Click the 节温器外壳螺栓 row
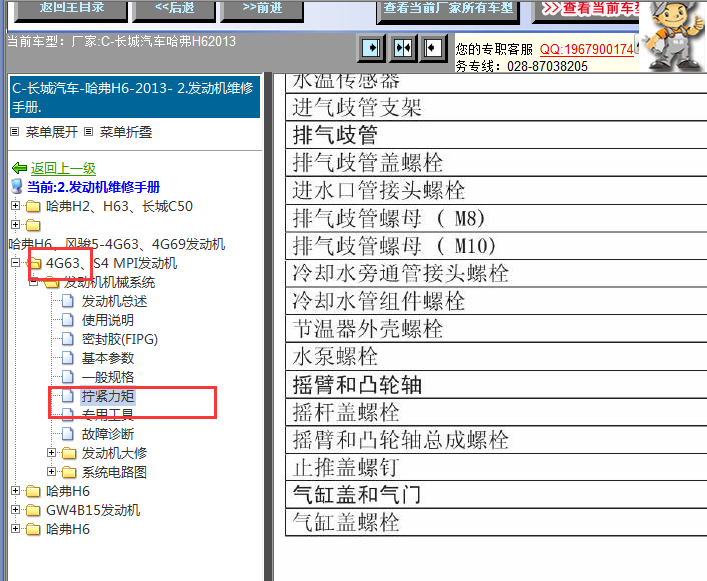707x581 pixels. (496, 329)
